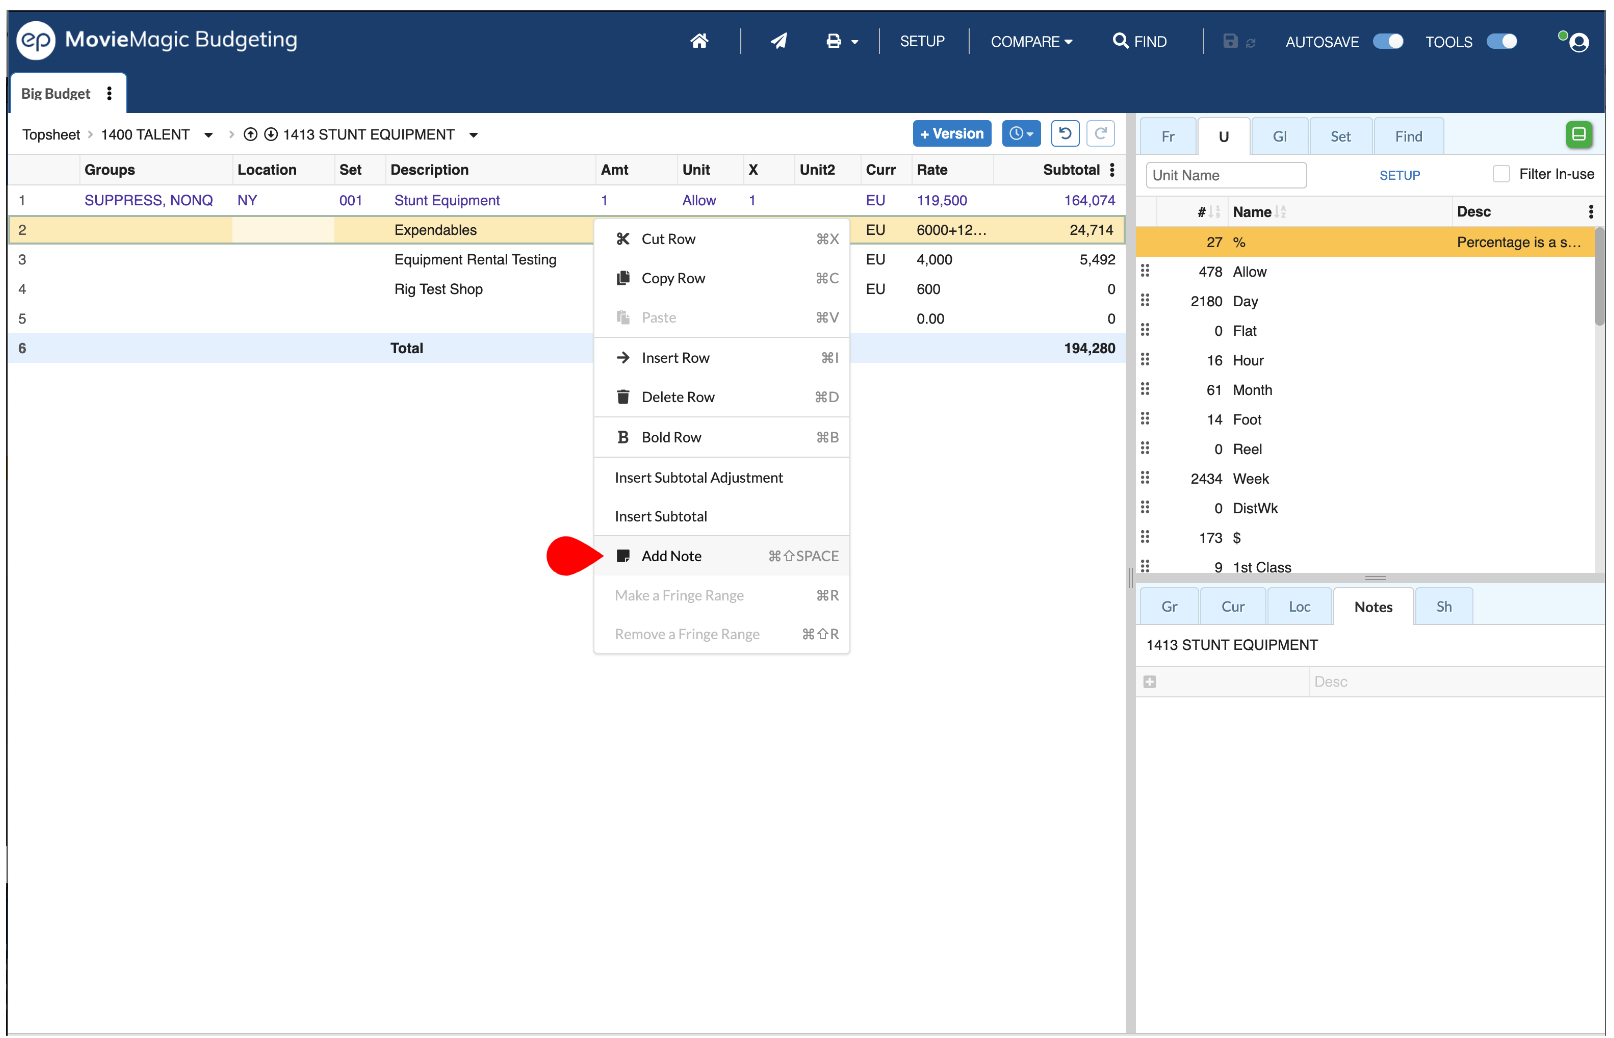Choose Copy Row from context menu
The height and width of the screenshot is (1038, 1614).
coord(722,278)
